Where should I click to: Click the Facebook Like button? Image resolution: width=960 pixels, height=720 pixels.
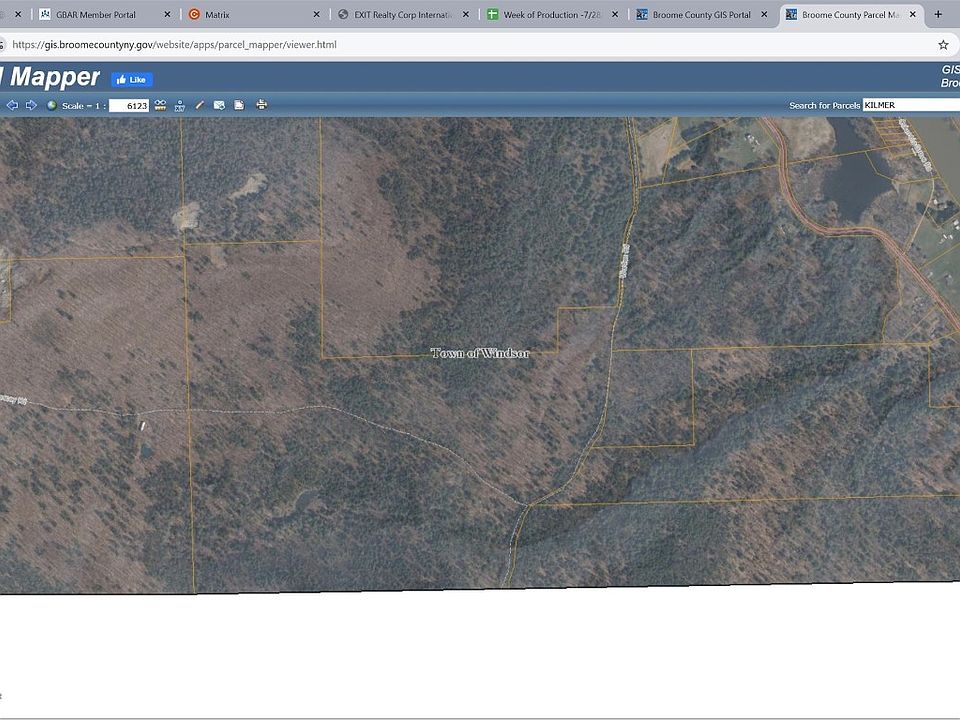click(132, 80)
